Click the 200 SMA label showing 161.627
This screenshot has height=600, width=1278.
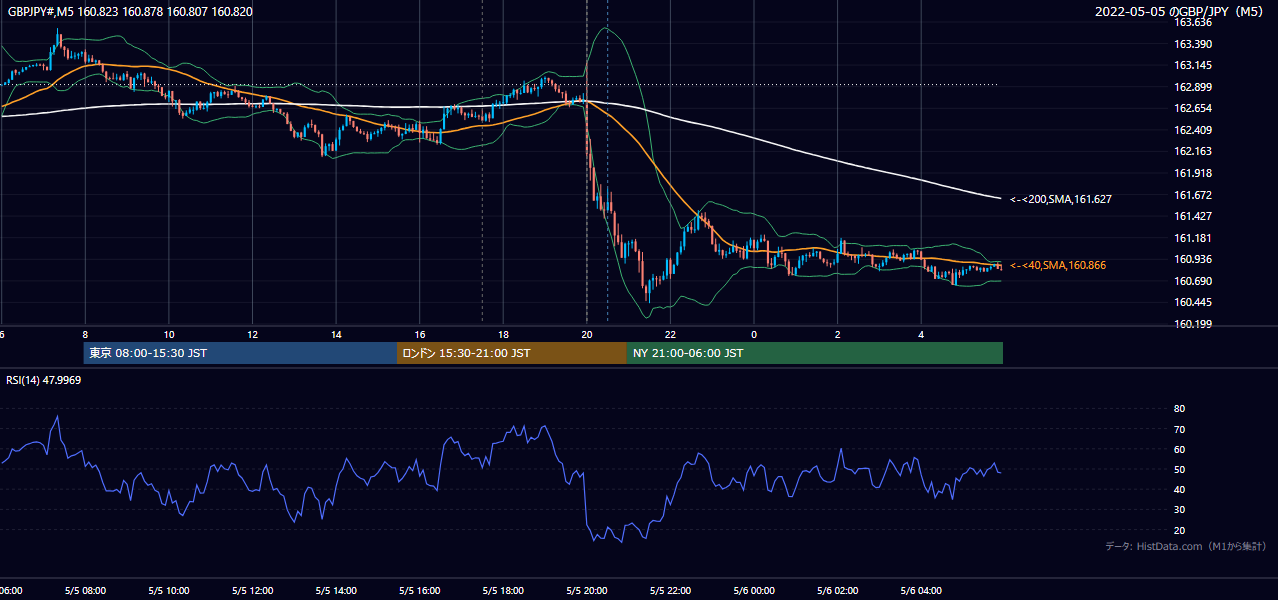click(x=1061, y=199)
